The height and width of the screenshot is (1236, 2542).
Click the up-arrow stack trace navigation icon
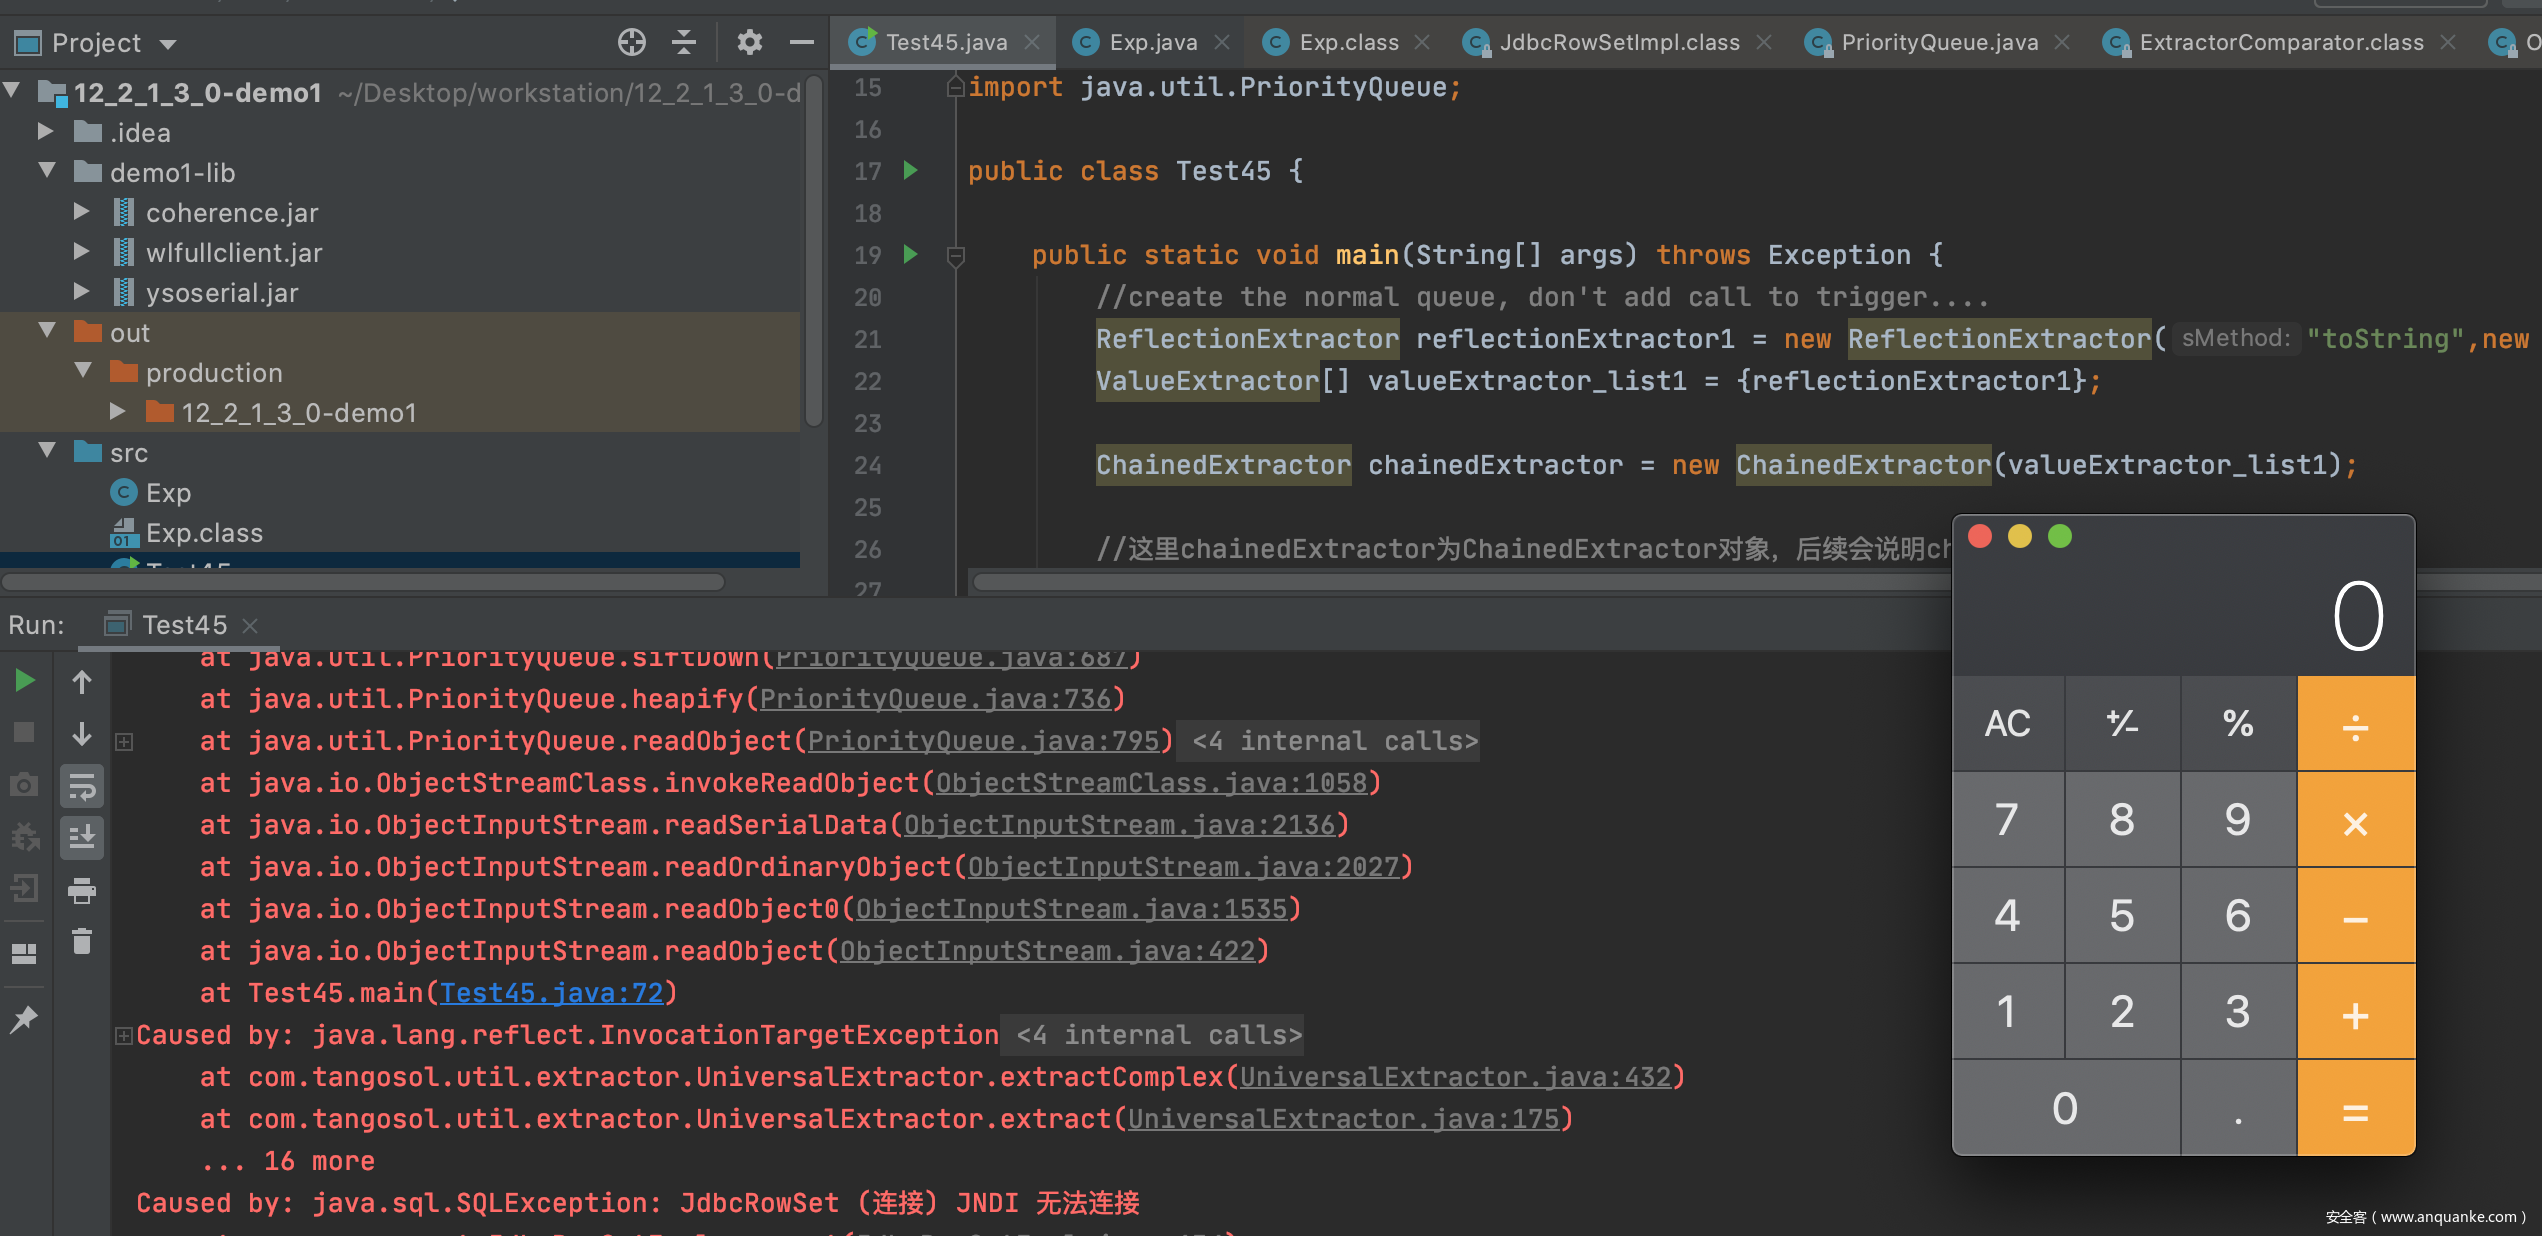(x=82, y=683)
